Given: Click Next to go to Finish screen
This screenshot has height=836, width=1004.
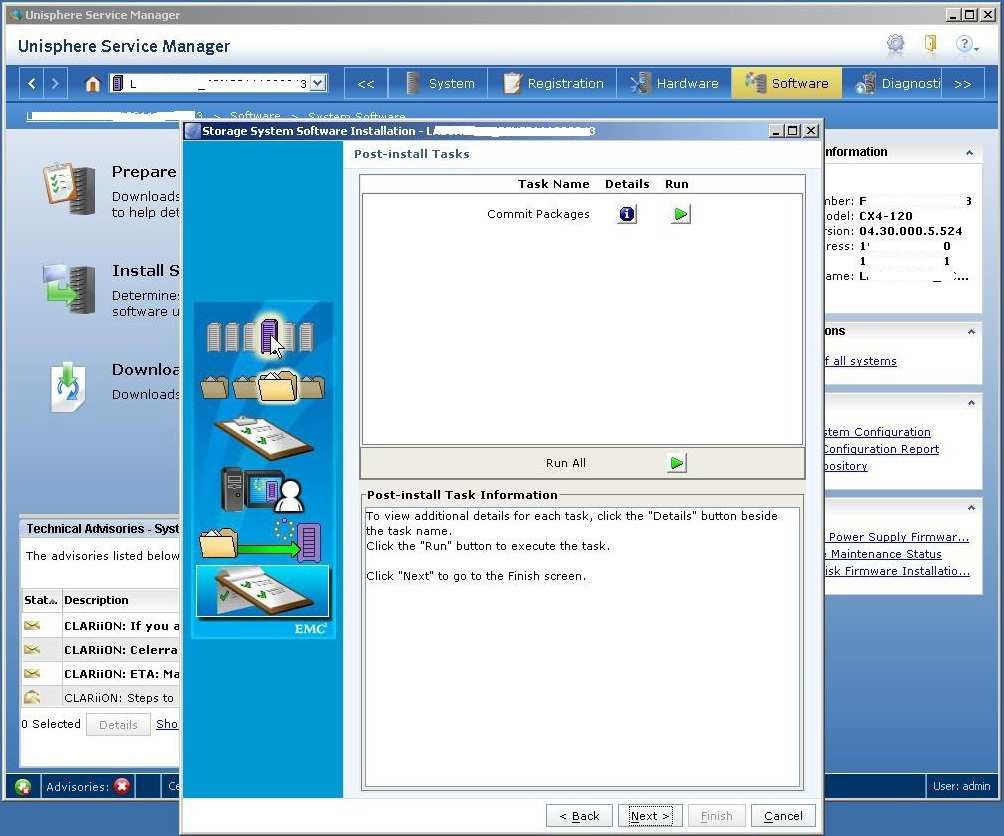Looking at the screenshot, I should [x=649, y=816].
